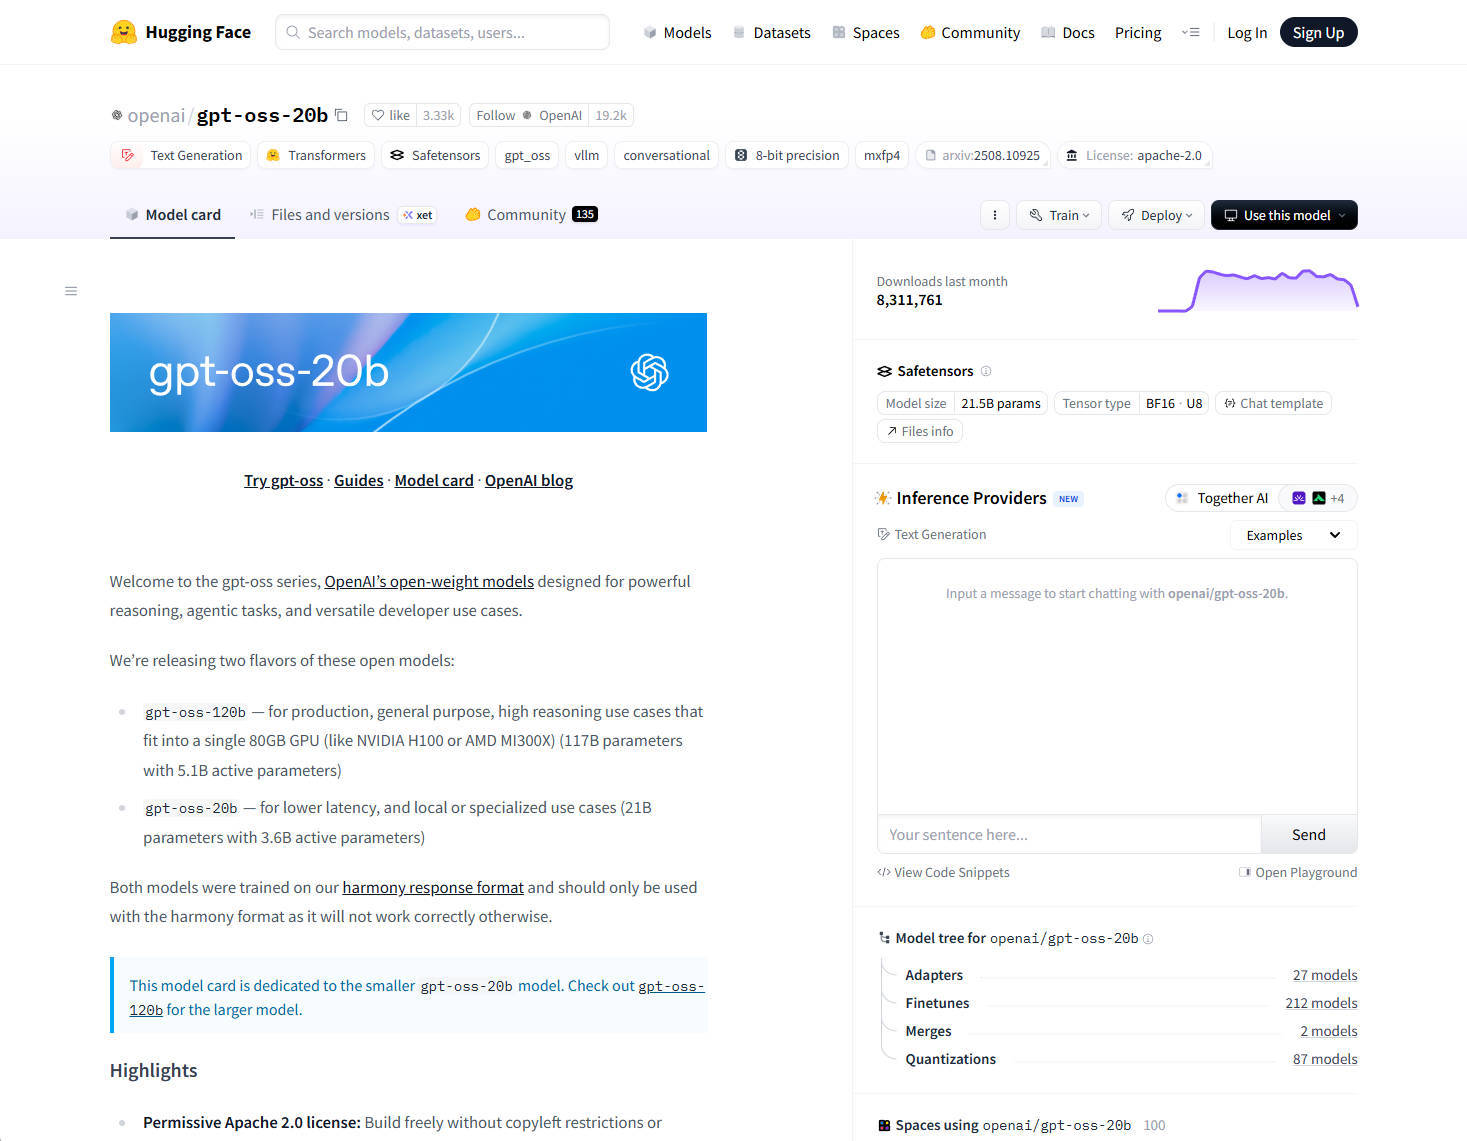Click the gpt-oss-20b banner image
1467x1141 pixels.
[408, 372]
